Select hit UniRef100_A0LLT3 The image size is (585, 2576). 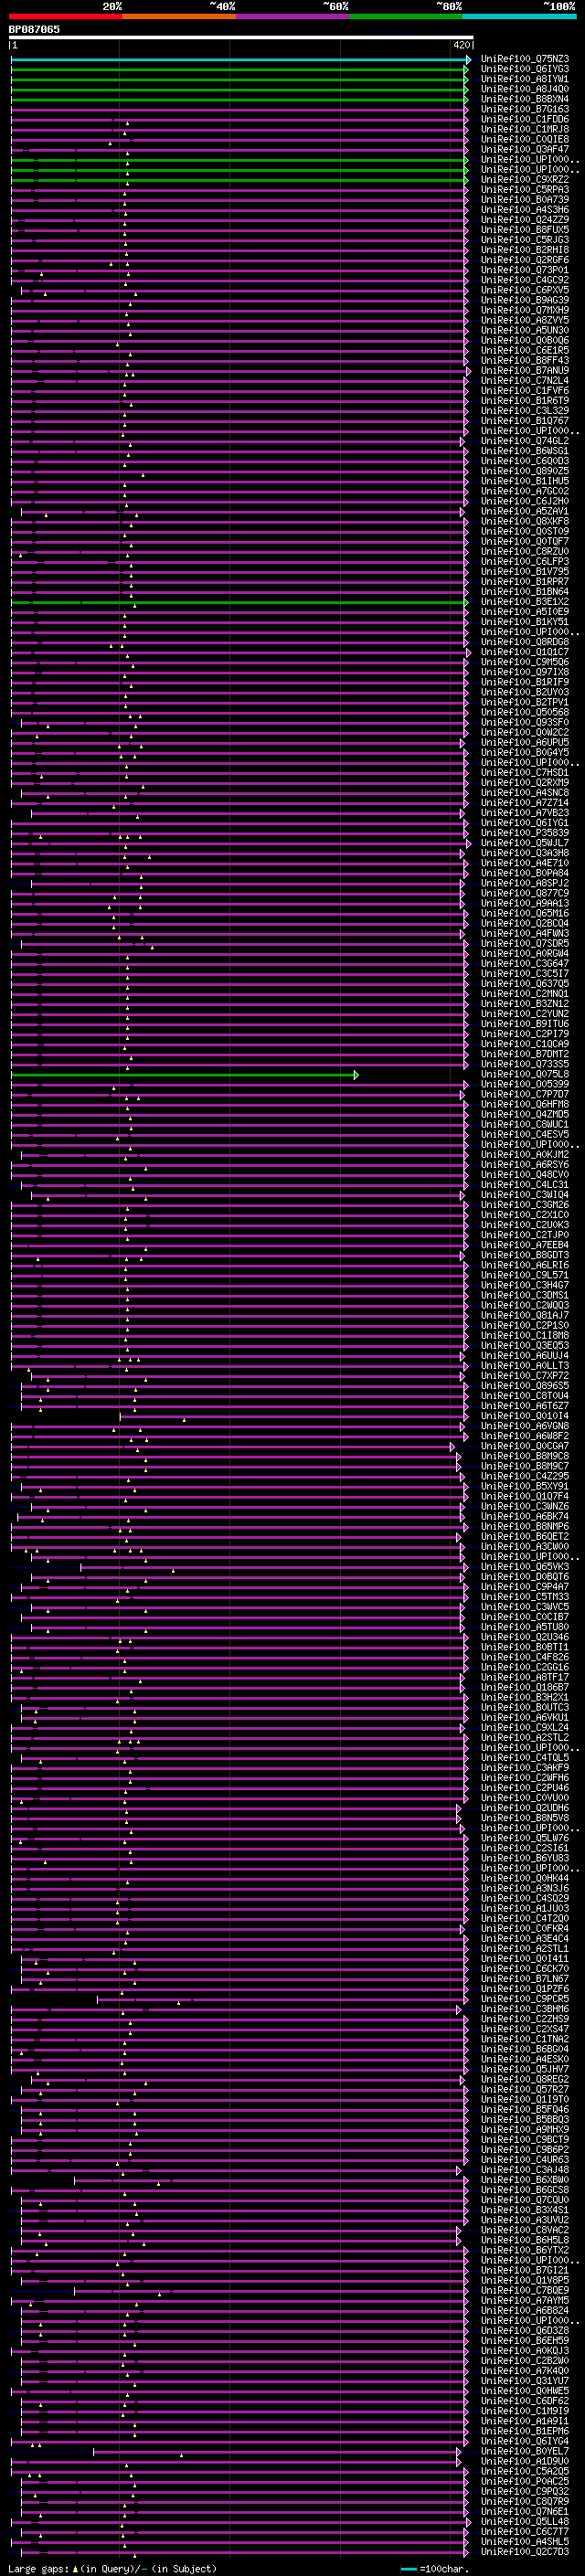point(525,1365)
